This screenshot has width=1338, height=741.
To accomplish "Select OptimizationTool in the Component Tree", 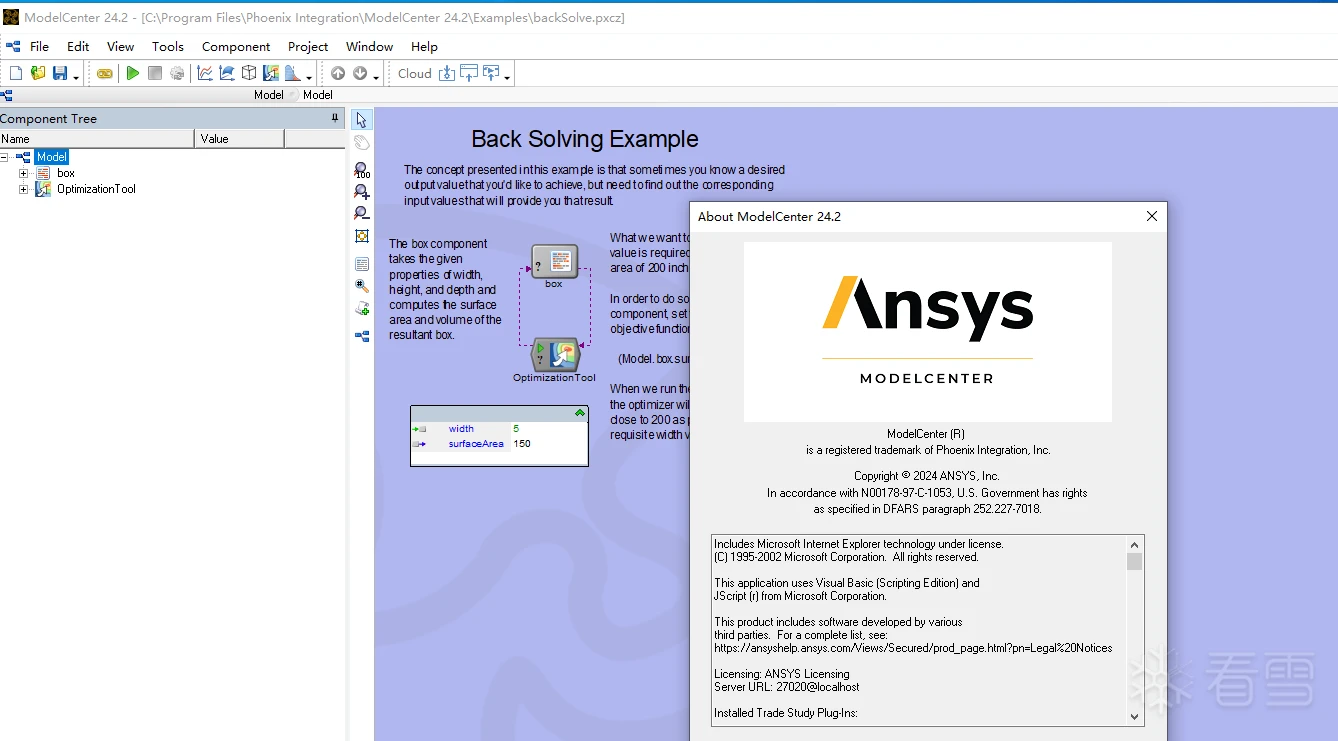I will tap(96, 189).
